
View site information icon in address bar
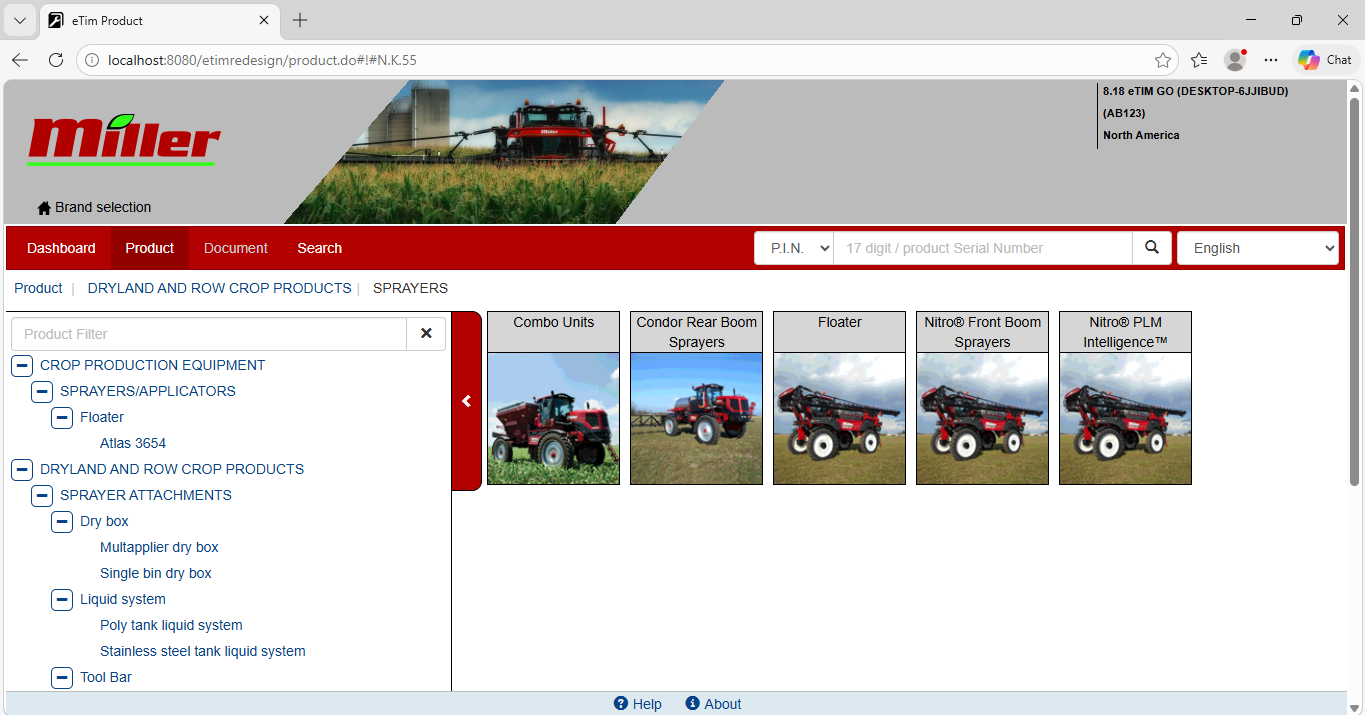(92, 60)
